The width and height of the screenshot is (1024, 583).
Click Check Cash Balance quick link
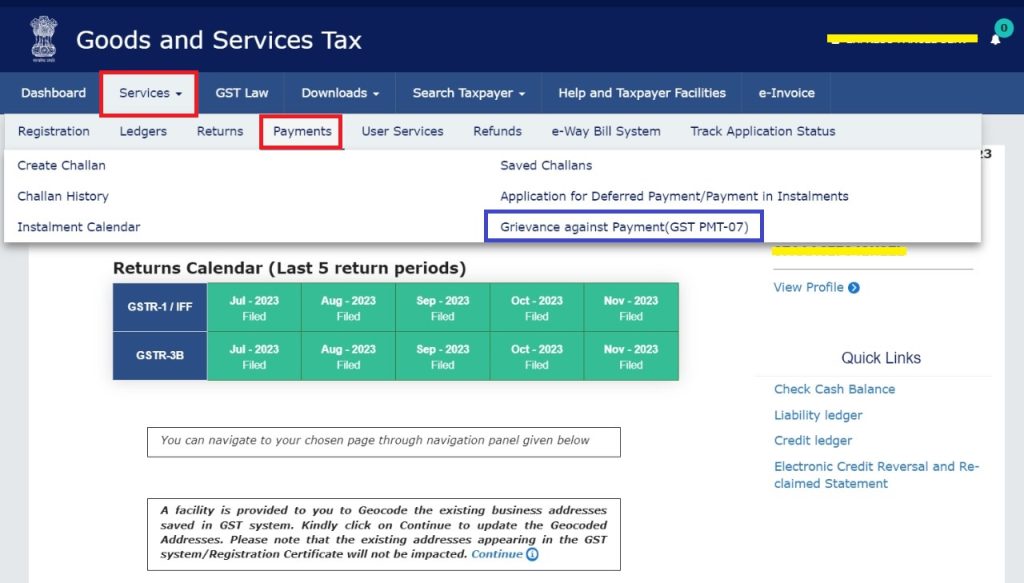tap(834, 389)
